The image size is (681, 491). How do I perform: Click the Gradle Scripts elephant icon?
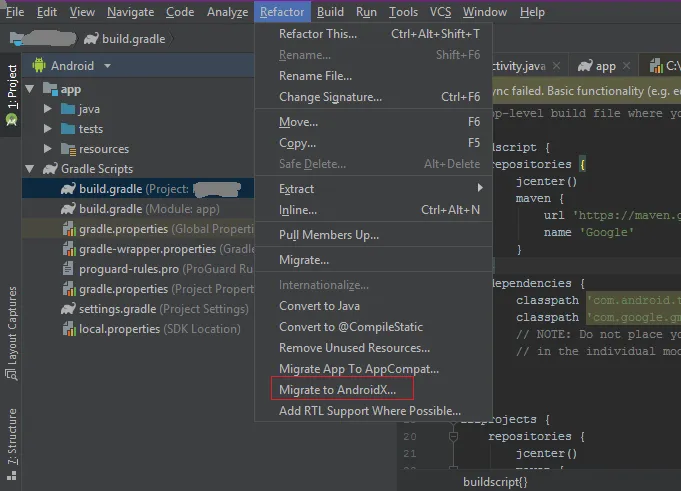point(50,169)
